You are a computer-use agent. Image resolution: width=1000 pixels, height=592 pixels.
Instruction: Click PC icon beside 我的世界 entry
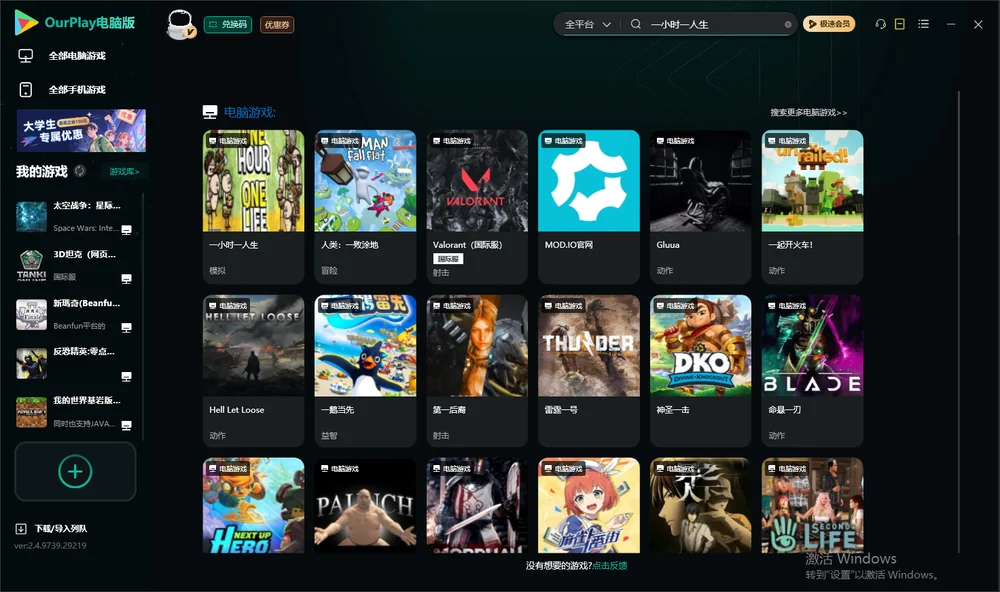pos(126,426)
